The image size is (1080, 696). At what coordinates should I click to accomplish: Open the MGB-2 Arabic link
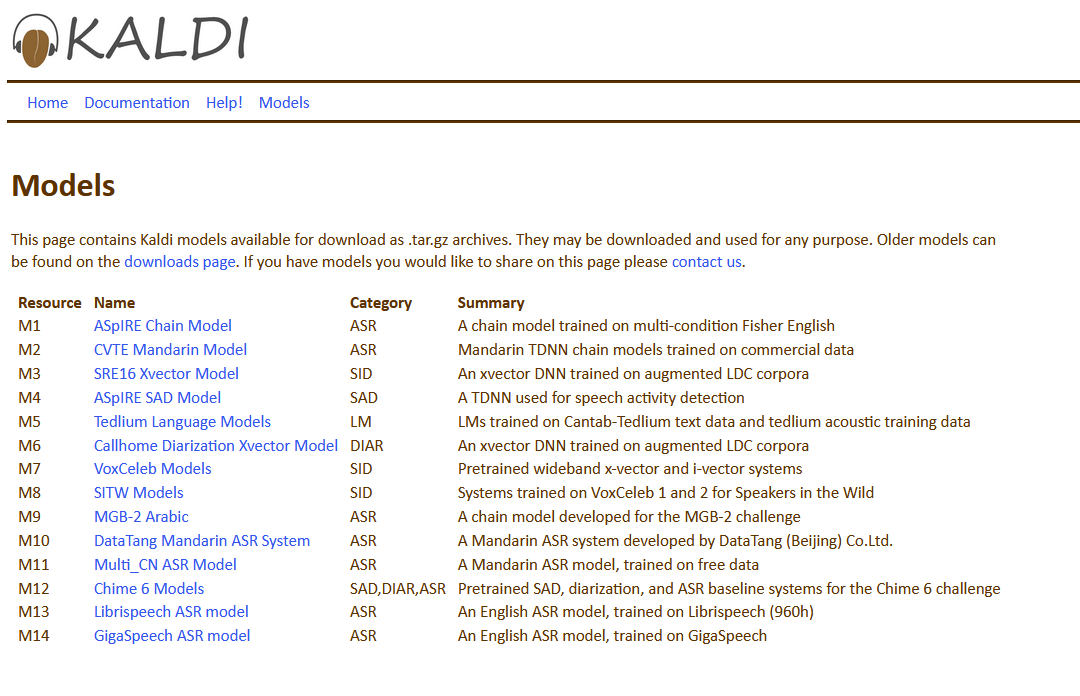click(x=141, y=517)
